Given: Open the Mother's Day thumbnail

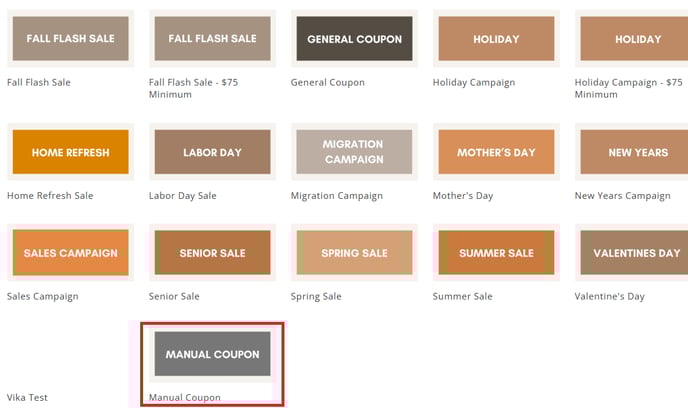Looking at the screenshot, I should click(496, 152).
